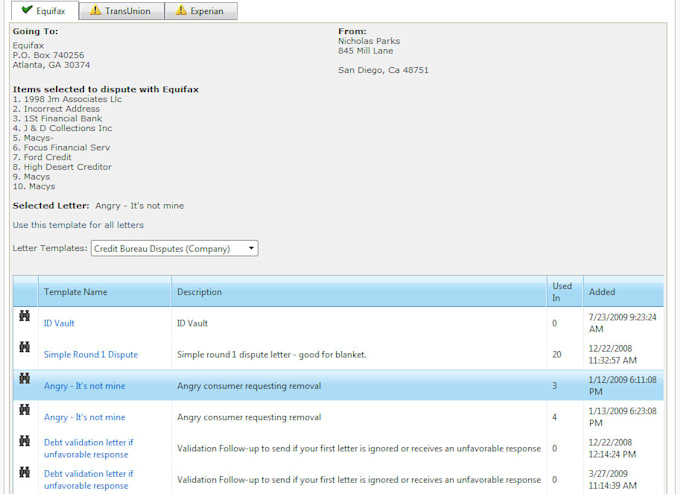Click green checkmark icon on Equifax tab
Viewport: 680px width, 494px height.
click(x=27, y=10)
